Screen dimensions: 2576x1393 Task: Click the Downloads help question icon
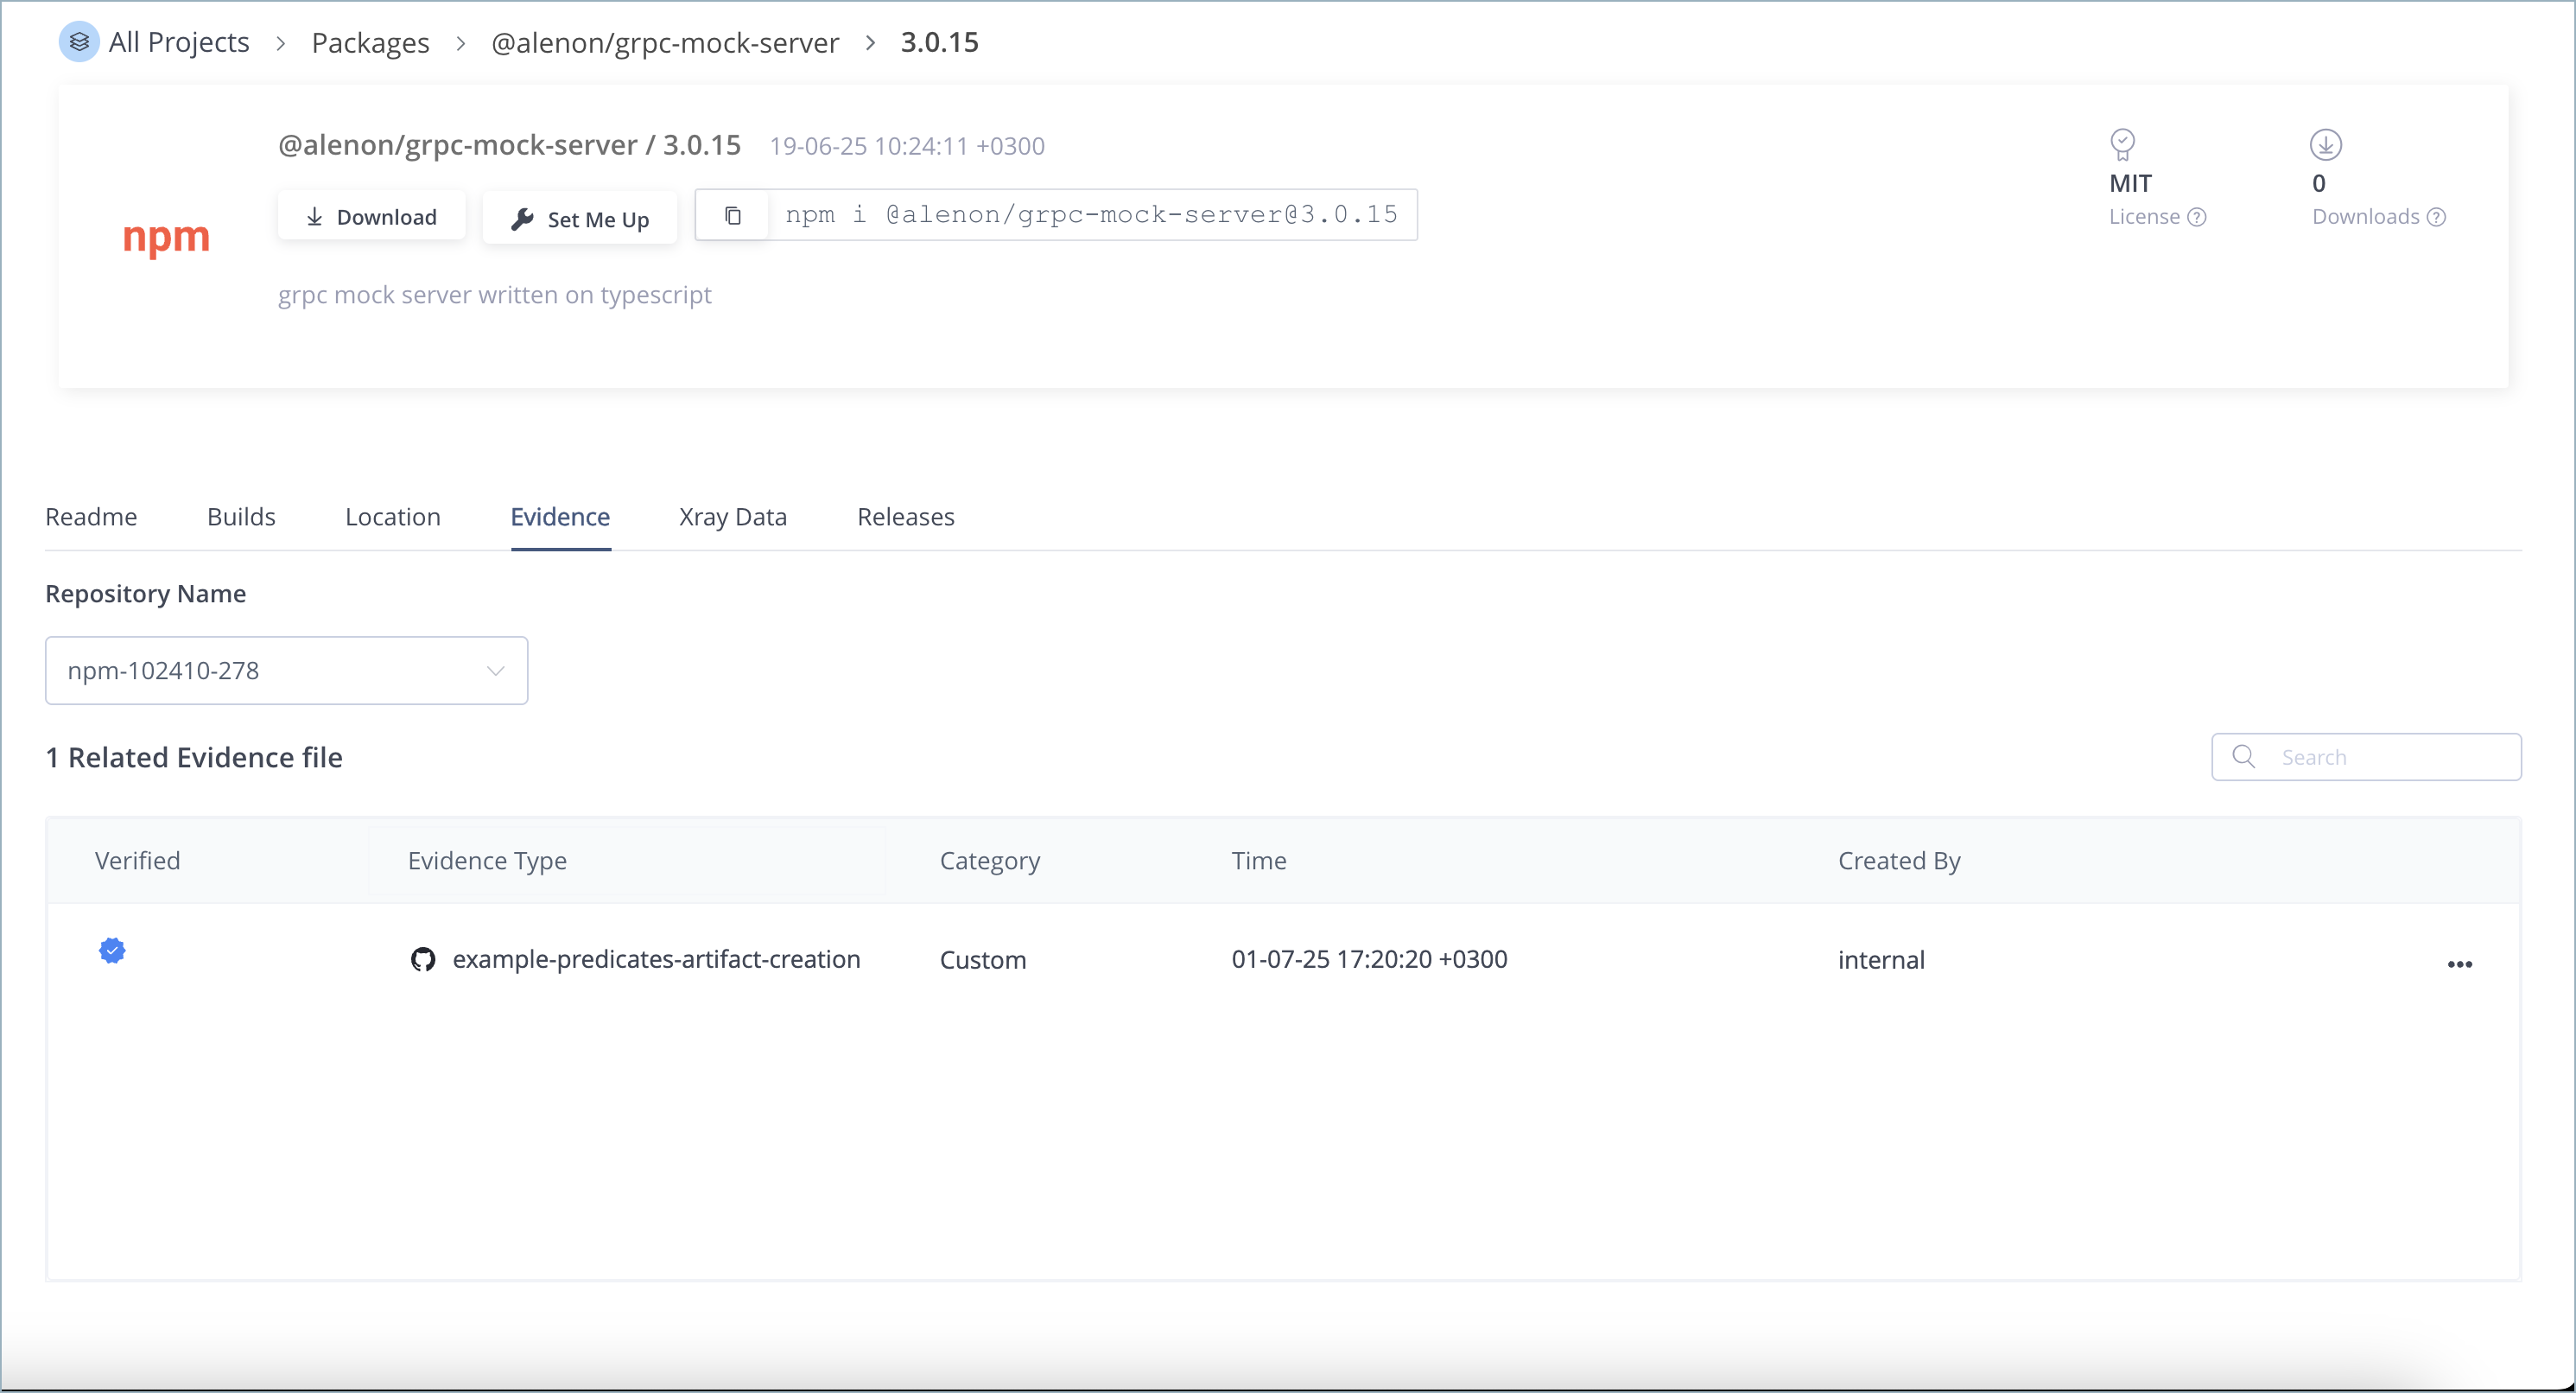point(2437,217)
